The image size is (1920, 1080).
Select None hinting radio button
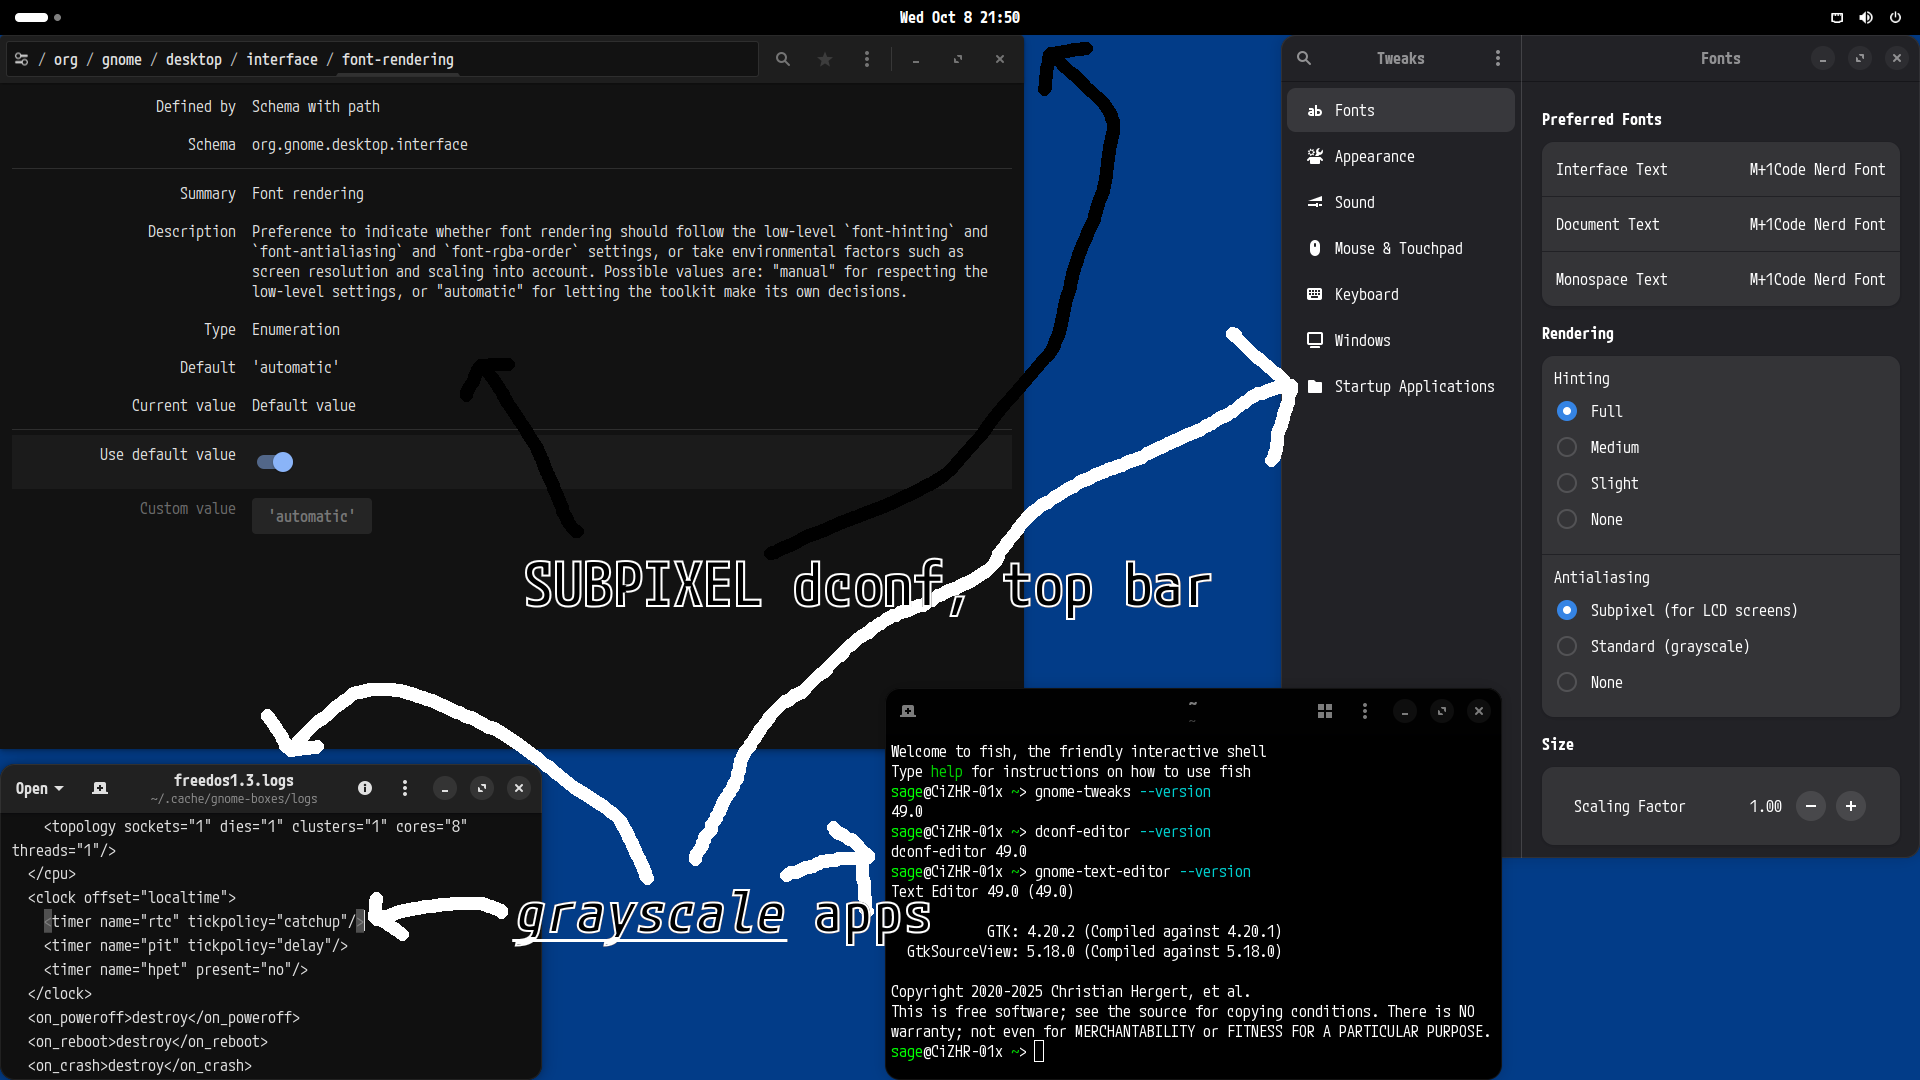1567,520
